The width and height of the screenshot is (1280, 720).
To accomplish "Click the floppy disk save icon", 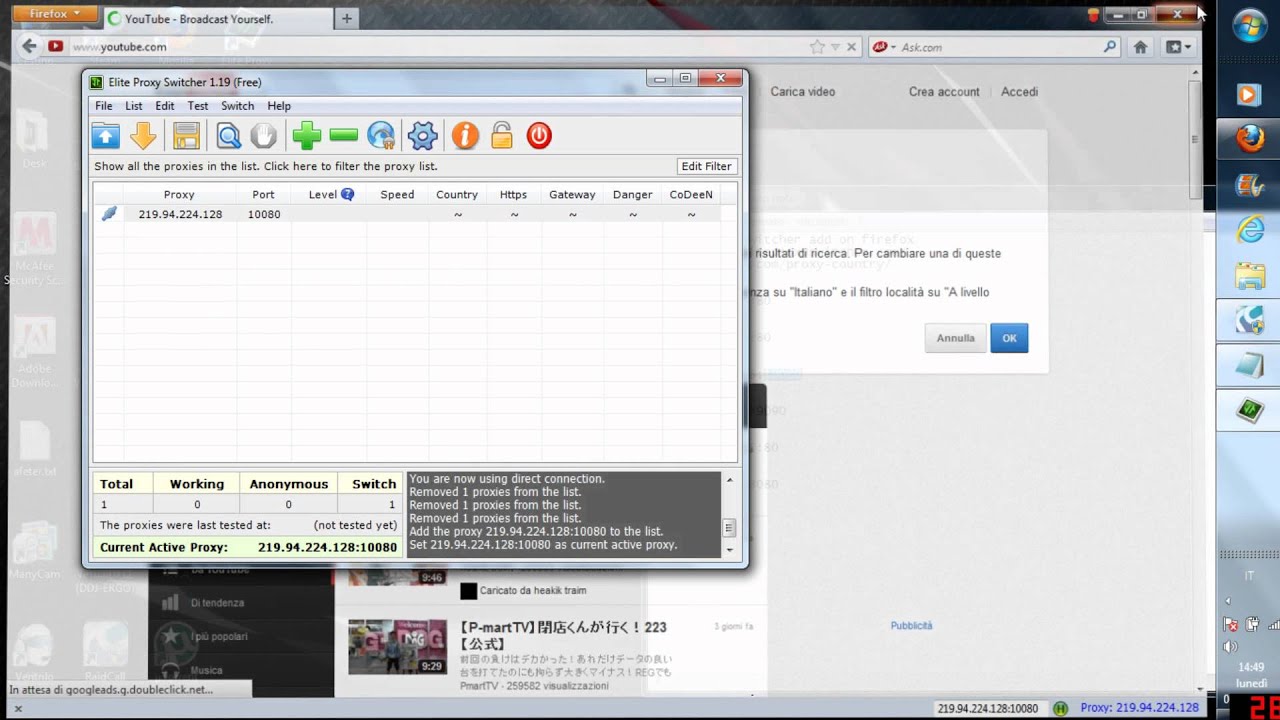I will [x=186, y=136].
